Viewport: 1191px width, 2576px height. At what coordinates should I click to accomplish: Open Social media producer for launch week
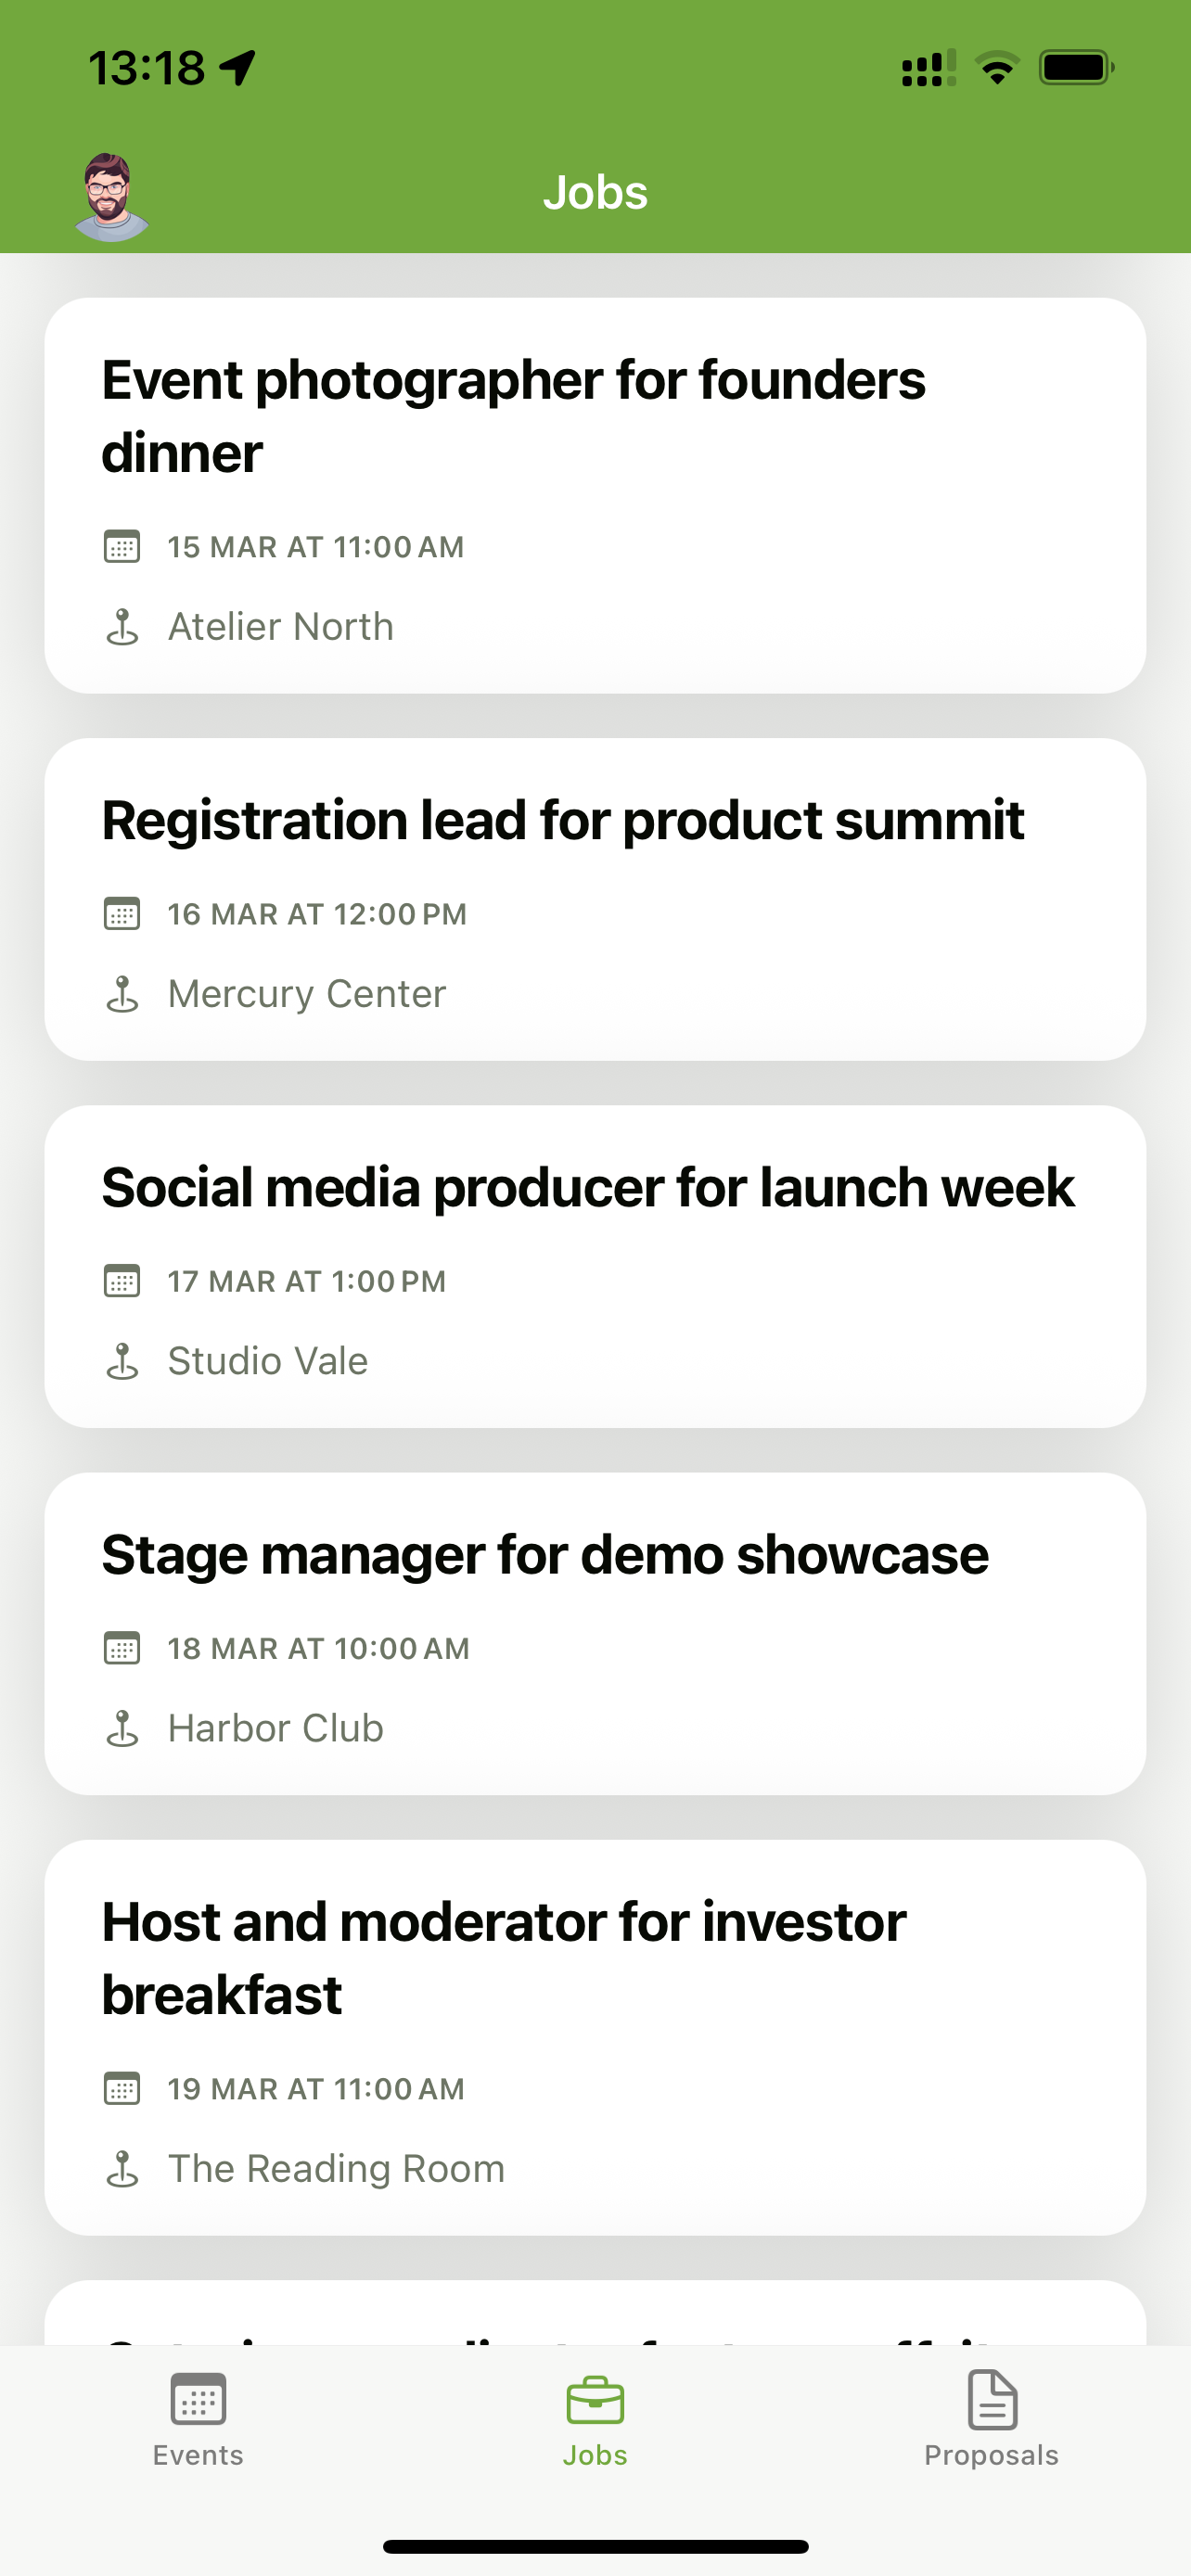click(588, 1187)
